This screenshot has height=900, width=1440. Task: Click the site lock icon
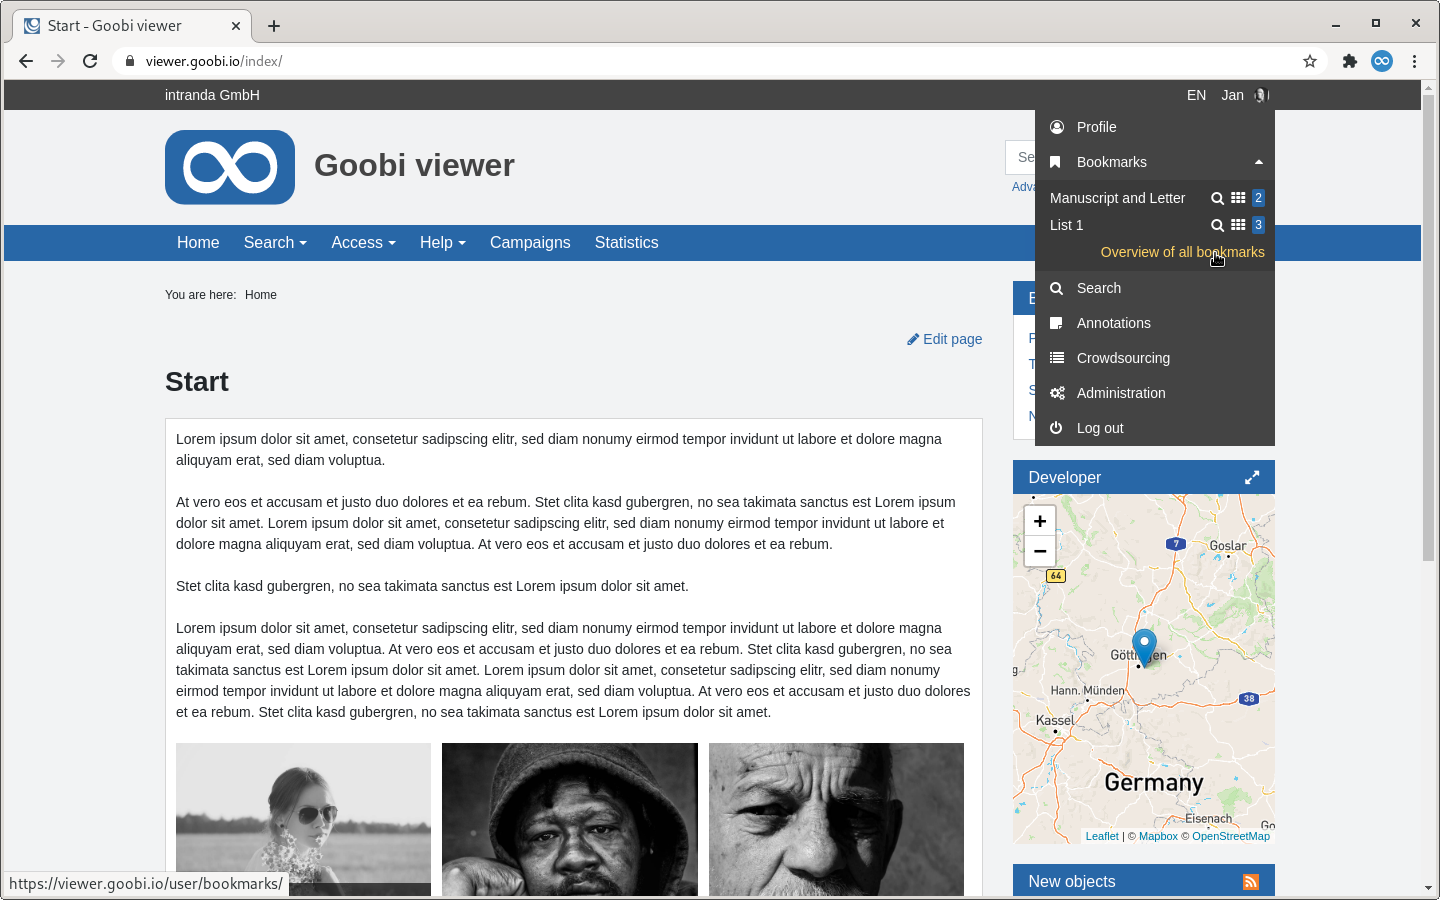(x=130, y=61)
